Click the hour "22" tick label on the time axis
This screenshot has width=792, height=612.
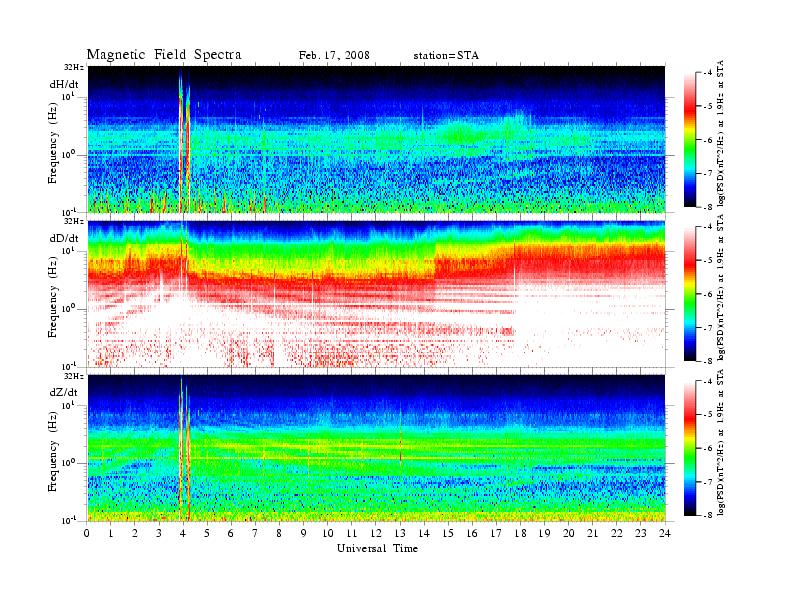(617, 534)
